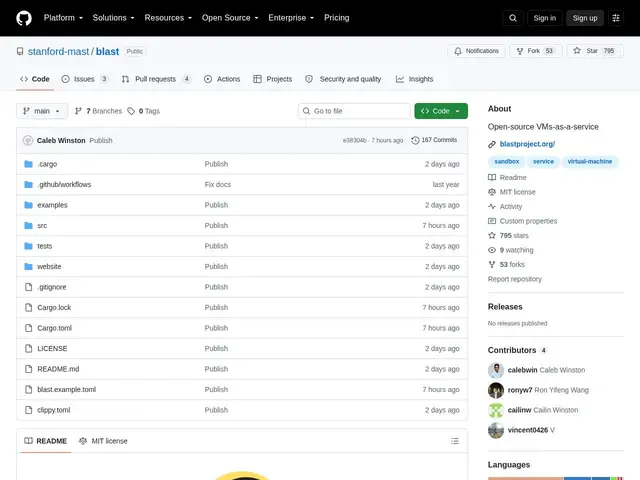Screen dimensions: 640x480
Task: Click the Pricing link
Action: [337, 18]
